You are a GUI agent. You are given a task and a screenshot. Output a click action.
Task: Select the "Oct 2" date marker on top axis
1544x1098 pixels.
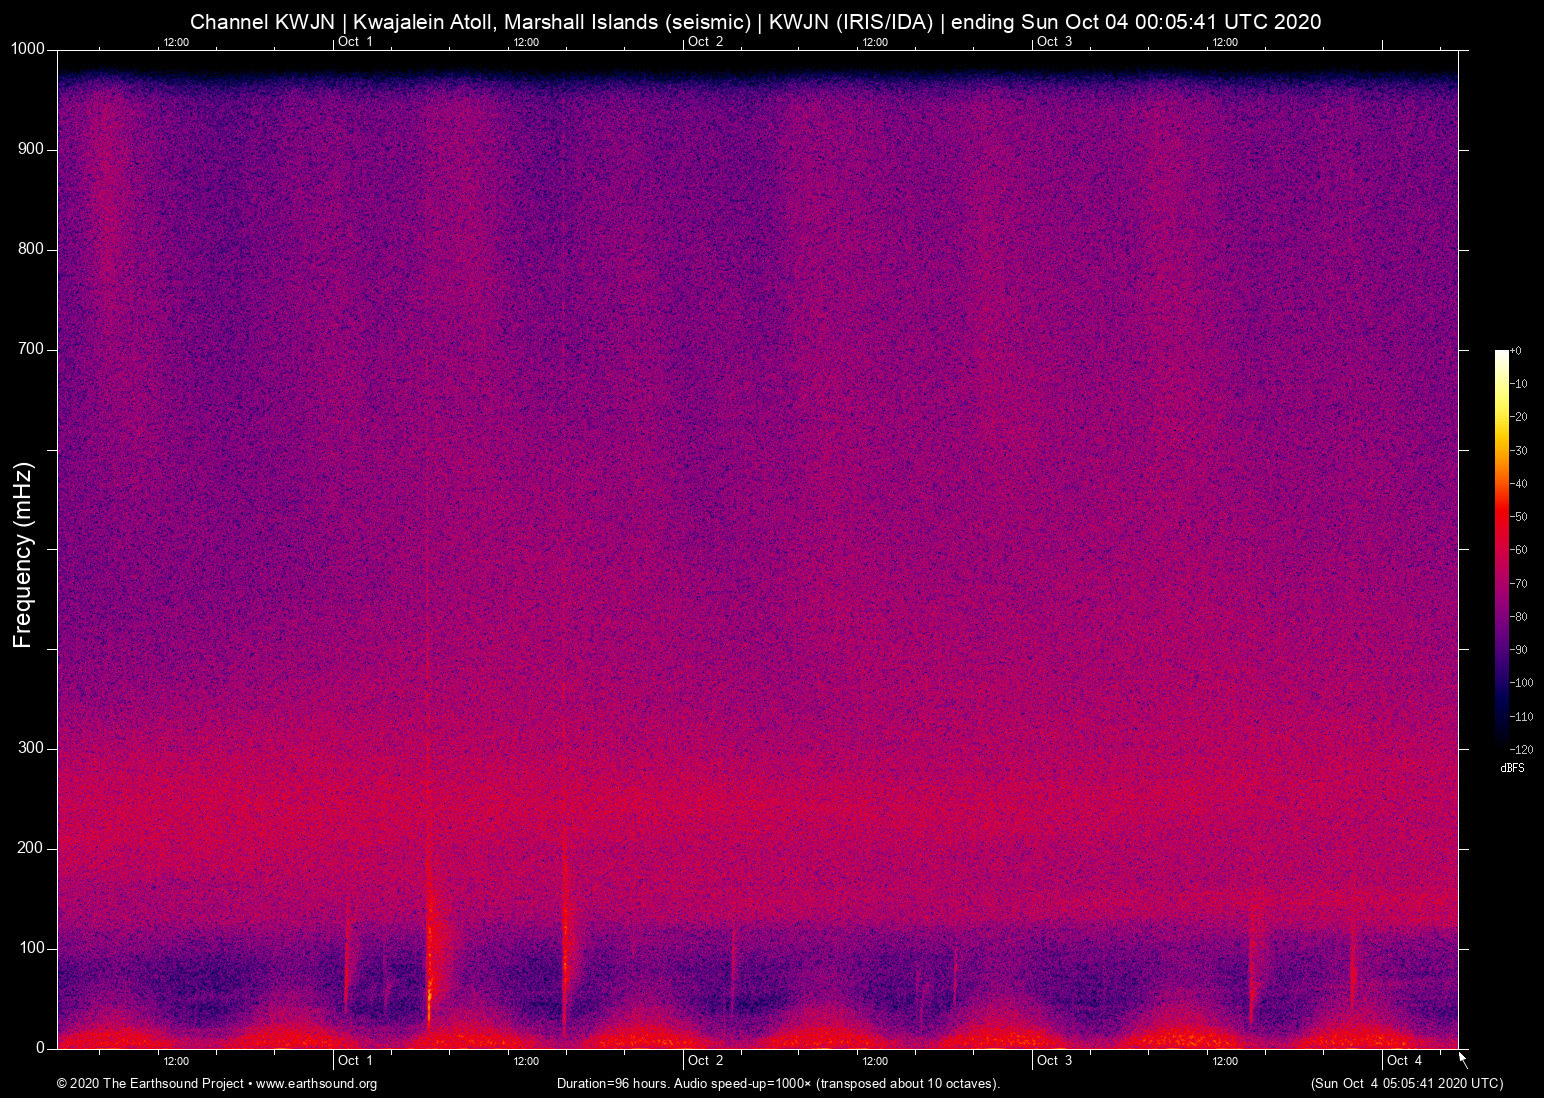(705, 42)
